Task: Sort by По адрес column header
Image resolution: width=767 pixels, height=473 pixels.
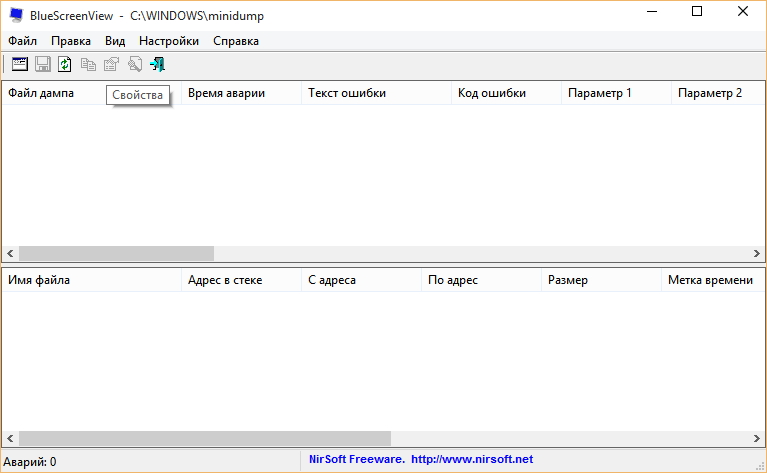Action: pyautogui.click(x=481, y=280)
